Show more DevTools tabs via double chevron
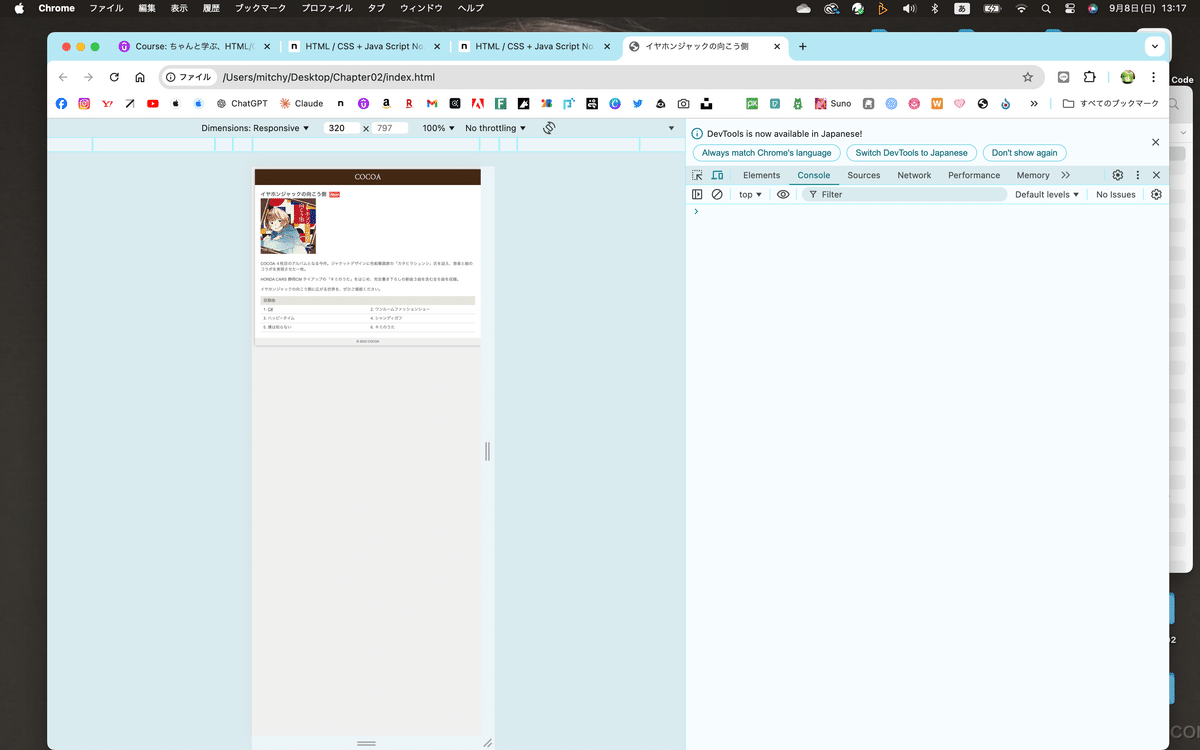Screen dimensions: 1200x750 point(1065,175)
